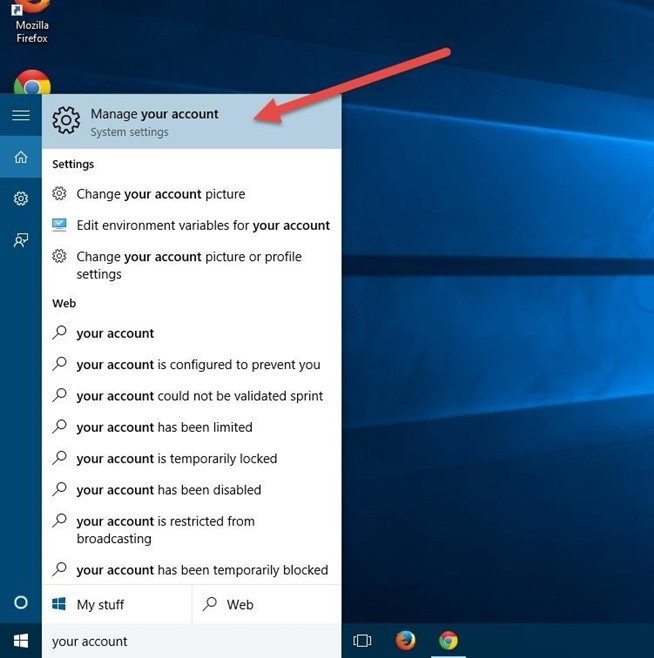Click the search box containing 'your account'
Viewport: 654px width, 658px height.
click(190, 641)
